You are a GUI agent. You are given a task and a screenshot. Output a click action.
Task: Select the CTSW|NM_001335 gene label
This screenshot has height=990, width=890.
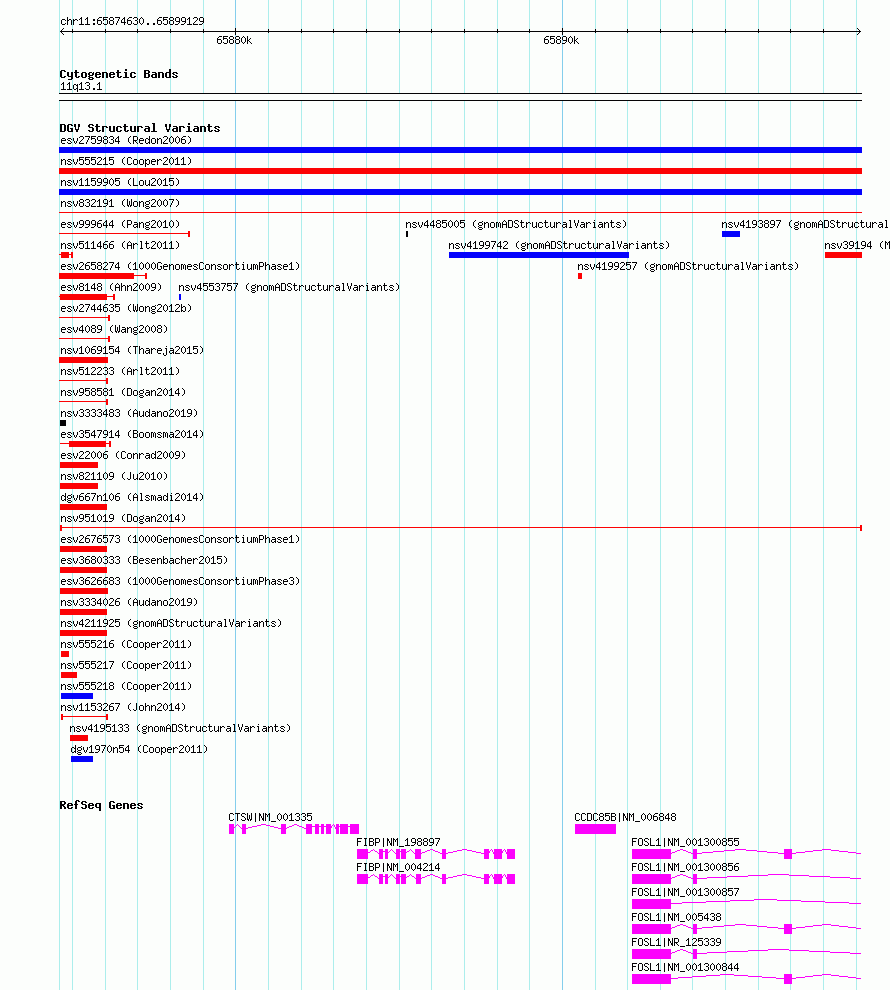pyautogui.click(x=270, y=817)
